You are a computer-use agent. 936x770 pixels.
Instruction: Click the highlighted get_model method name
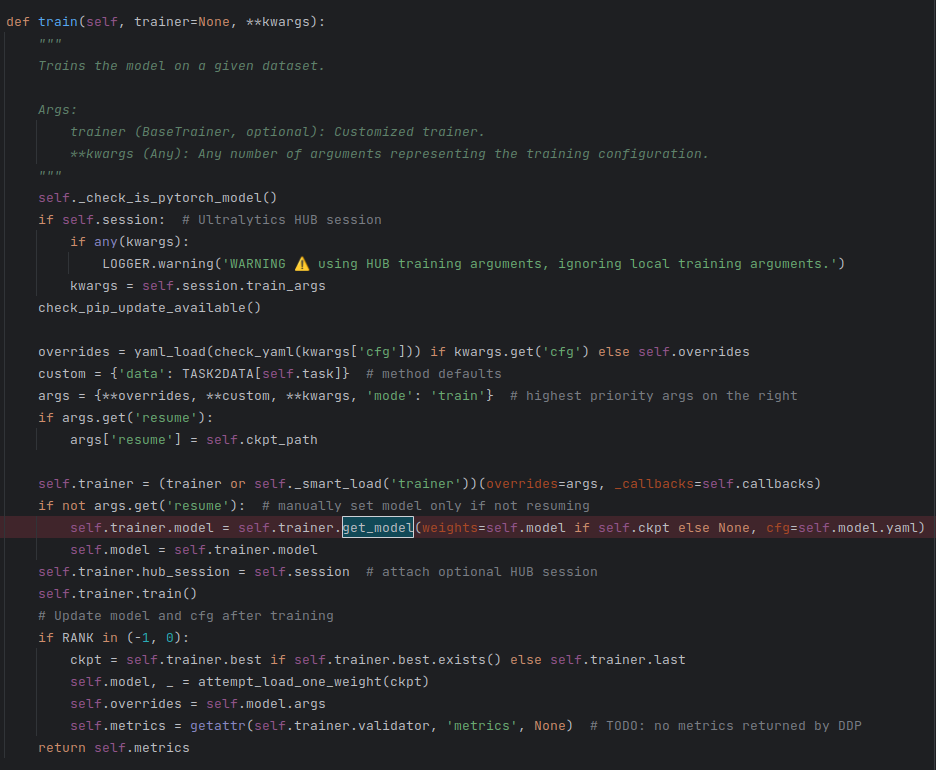point(376,527)
